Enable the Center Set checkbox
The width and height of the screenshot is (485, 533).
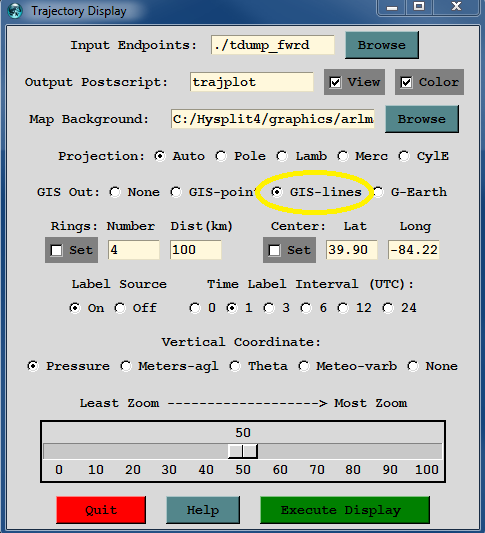(289, 250)
